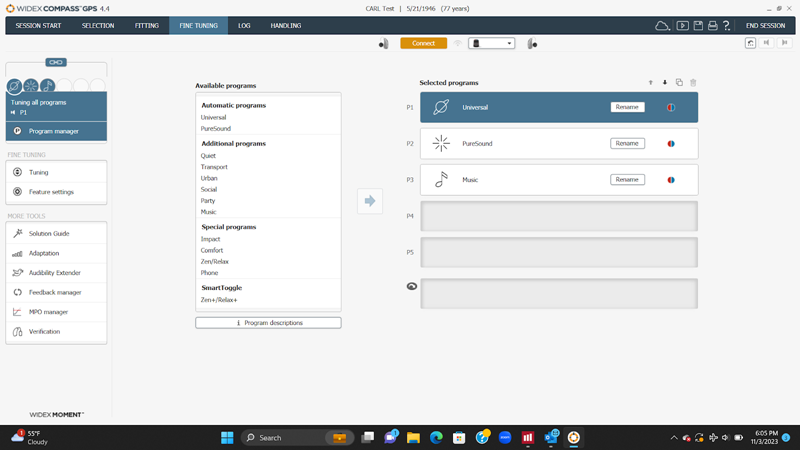Select the empty P5 program slot

pyautogui.click(x=559, y=252)
